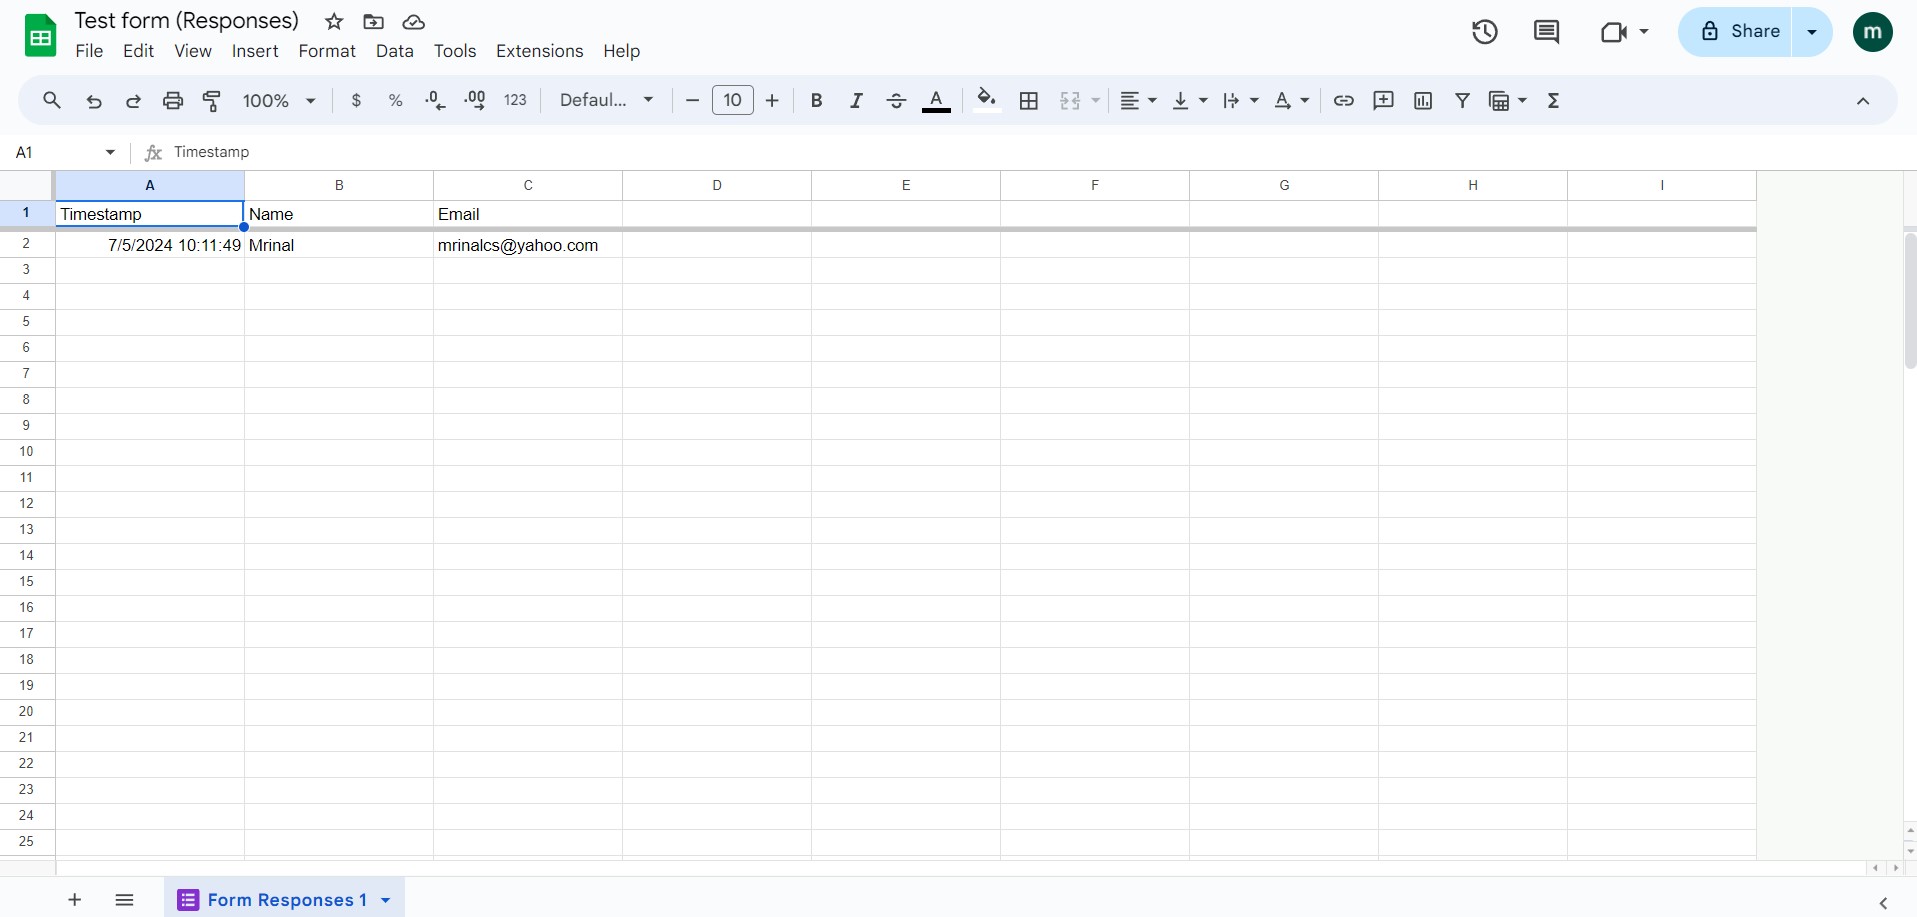Insert a chart
The height and width of the screenshot is (917, 1917).
(x=1422, y=100)
